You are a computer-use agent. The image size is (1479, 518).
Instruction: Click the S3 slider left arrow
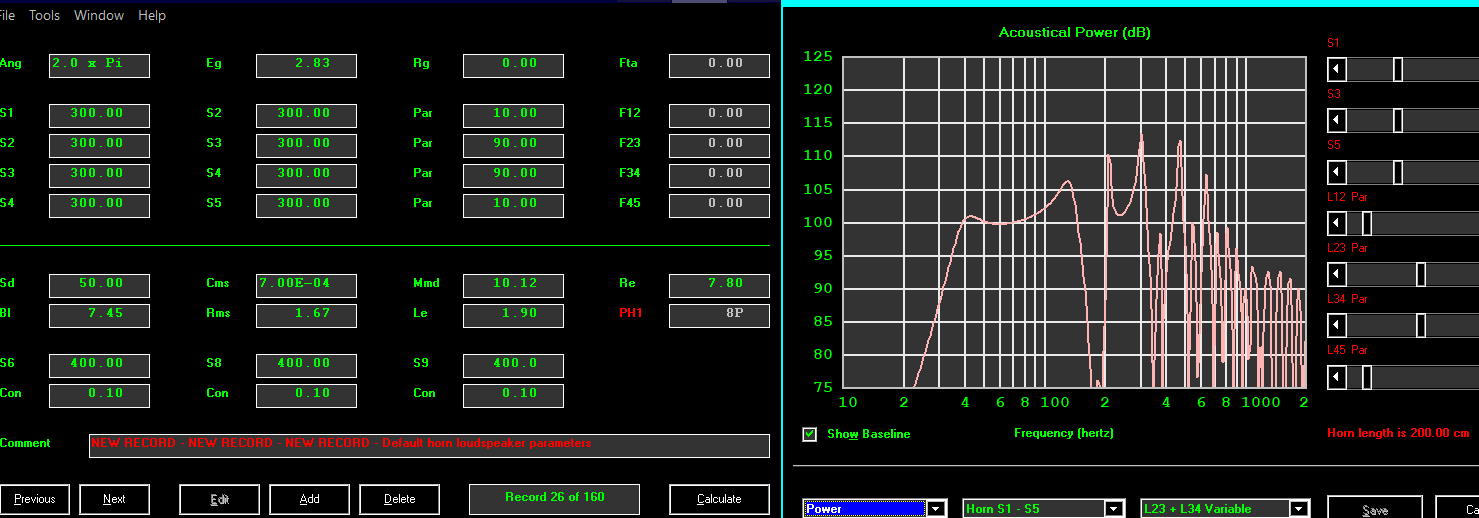click(x=1336, y=120)
